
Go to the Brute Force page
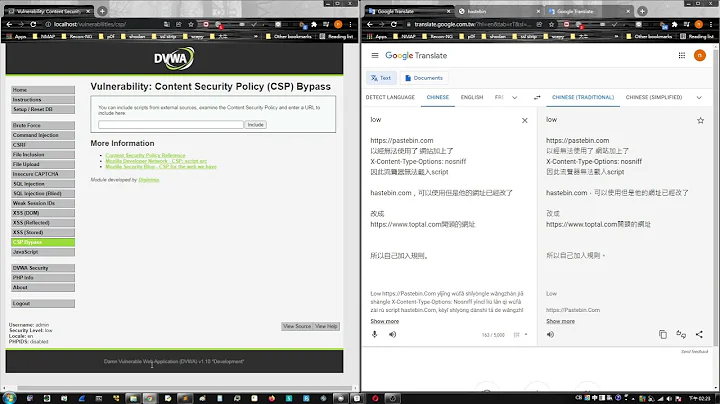point(43,125)
